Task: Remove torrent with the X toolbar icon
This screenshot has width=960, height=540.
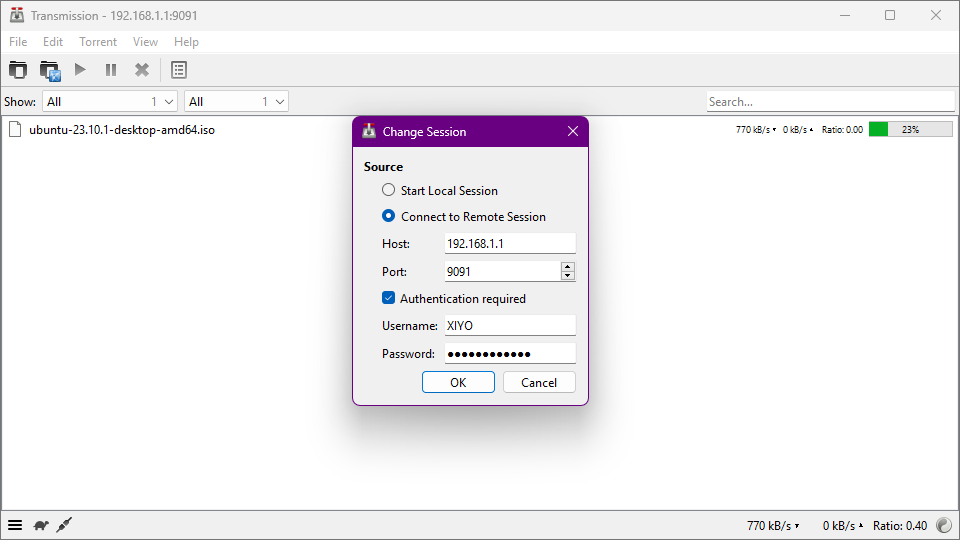Action: click(x=142, y=70)
